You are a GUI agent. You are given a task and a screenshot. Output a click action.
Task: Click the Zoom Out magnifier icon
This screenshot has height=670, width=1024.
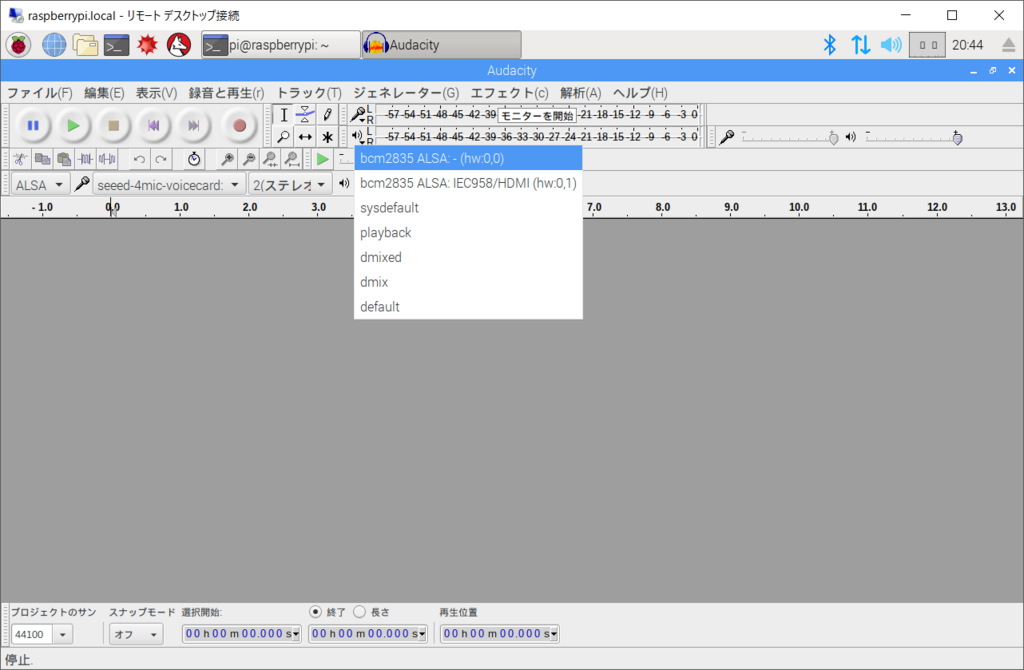249,159
